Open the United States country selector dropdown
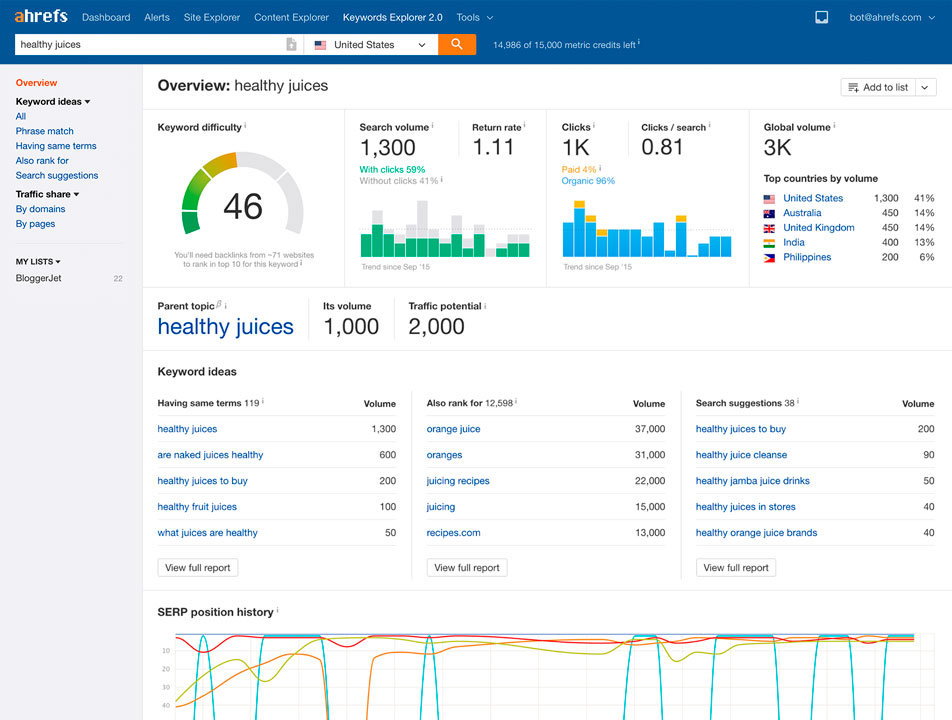952x720 pixels. click(x=370, y=45)
